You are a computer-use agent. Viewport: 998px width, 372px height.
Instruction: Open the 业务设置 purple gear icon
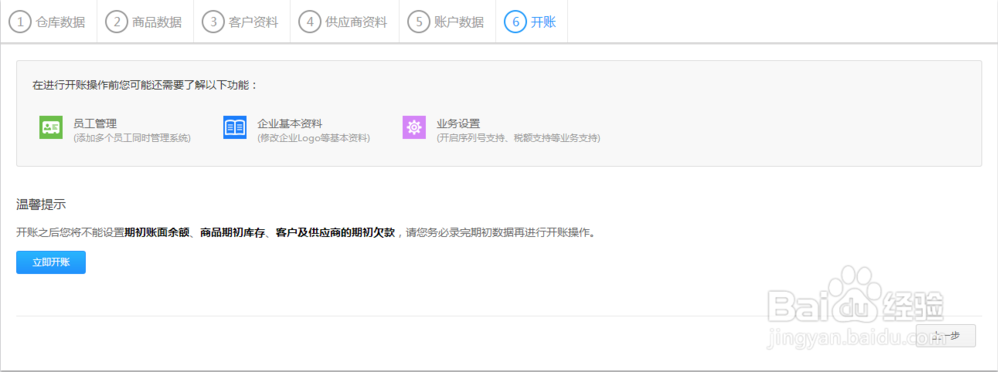(x=414, y=127)
